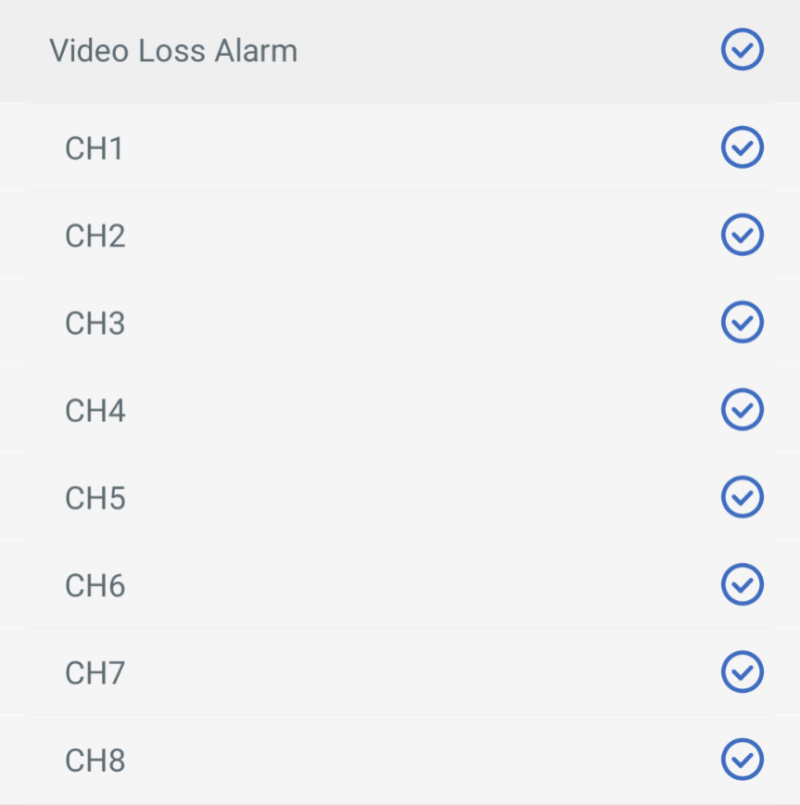Image resolution: width=800 pixels, height=805 pixels.
Task: Select the CH5 label text
Action: [x=95, y=498]
